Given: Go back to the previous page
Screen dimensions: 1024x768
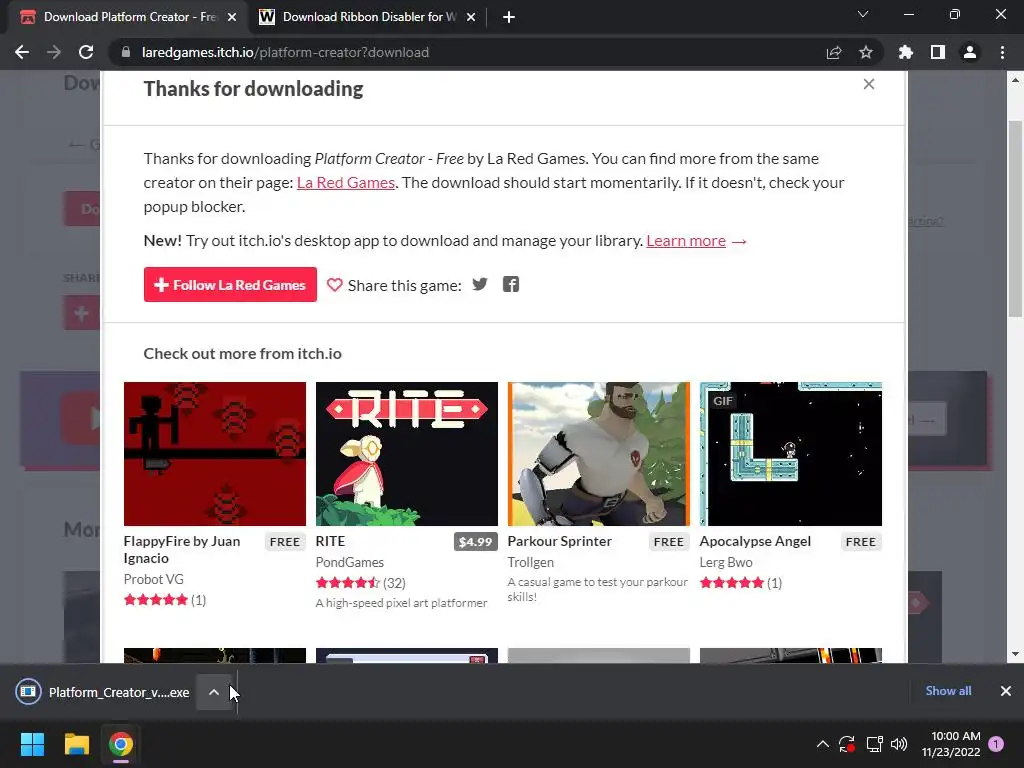Looking at the screenshot, I should pos(22,52).
